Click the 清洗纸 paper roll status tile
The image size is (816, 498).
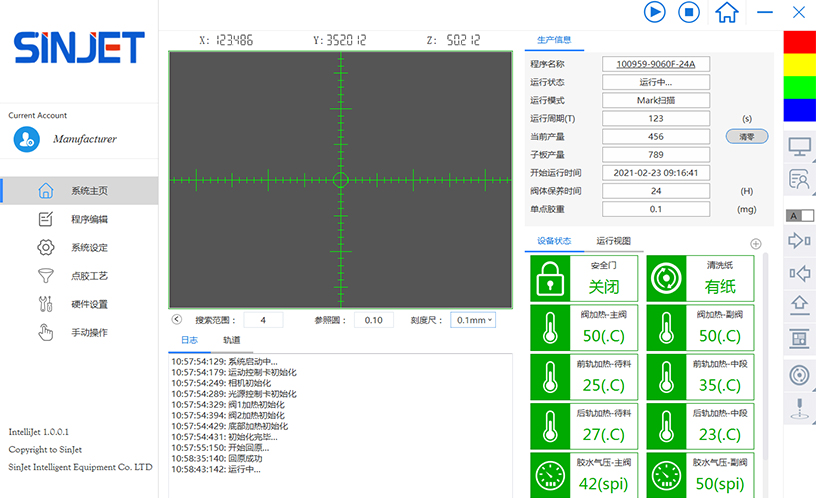pyautogui.click(x=700, y=278)
